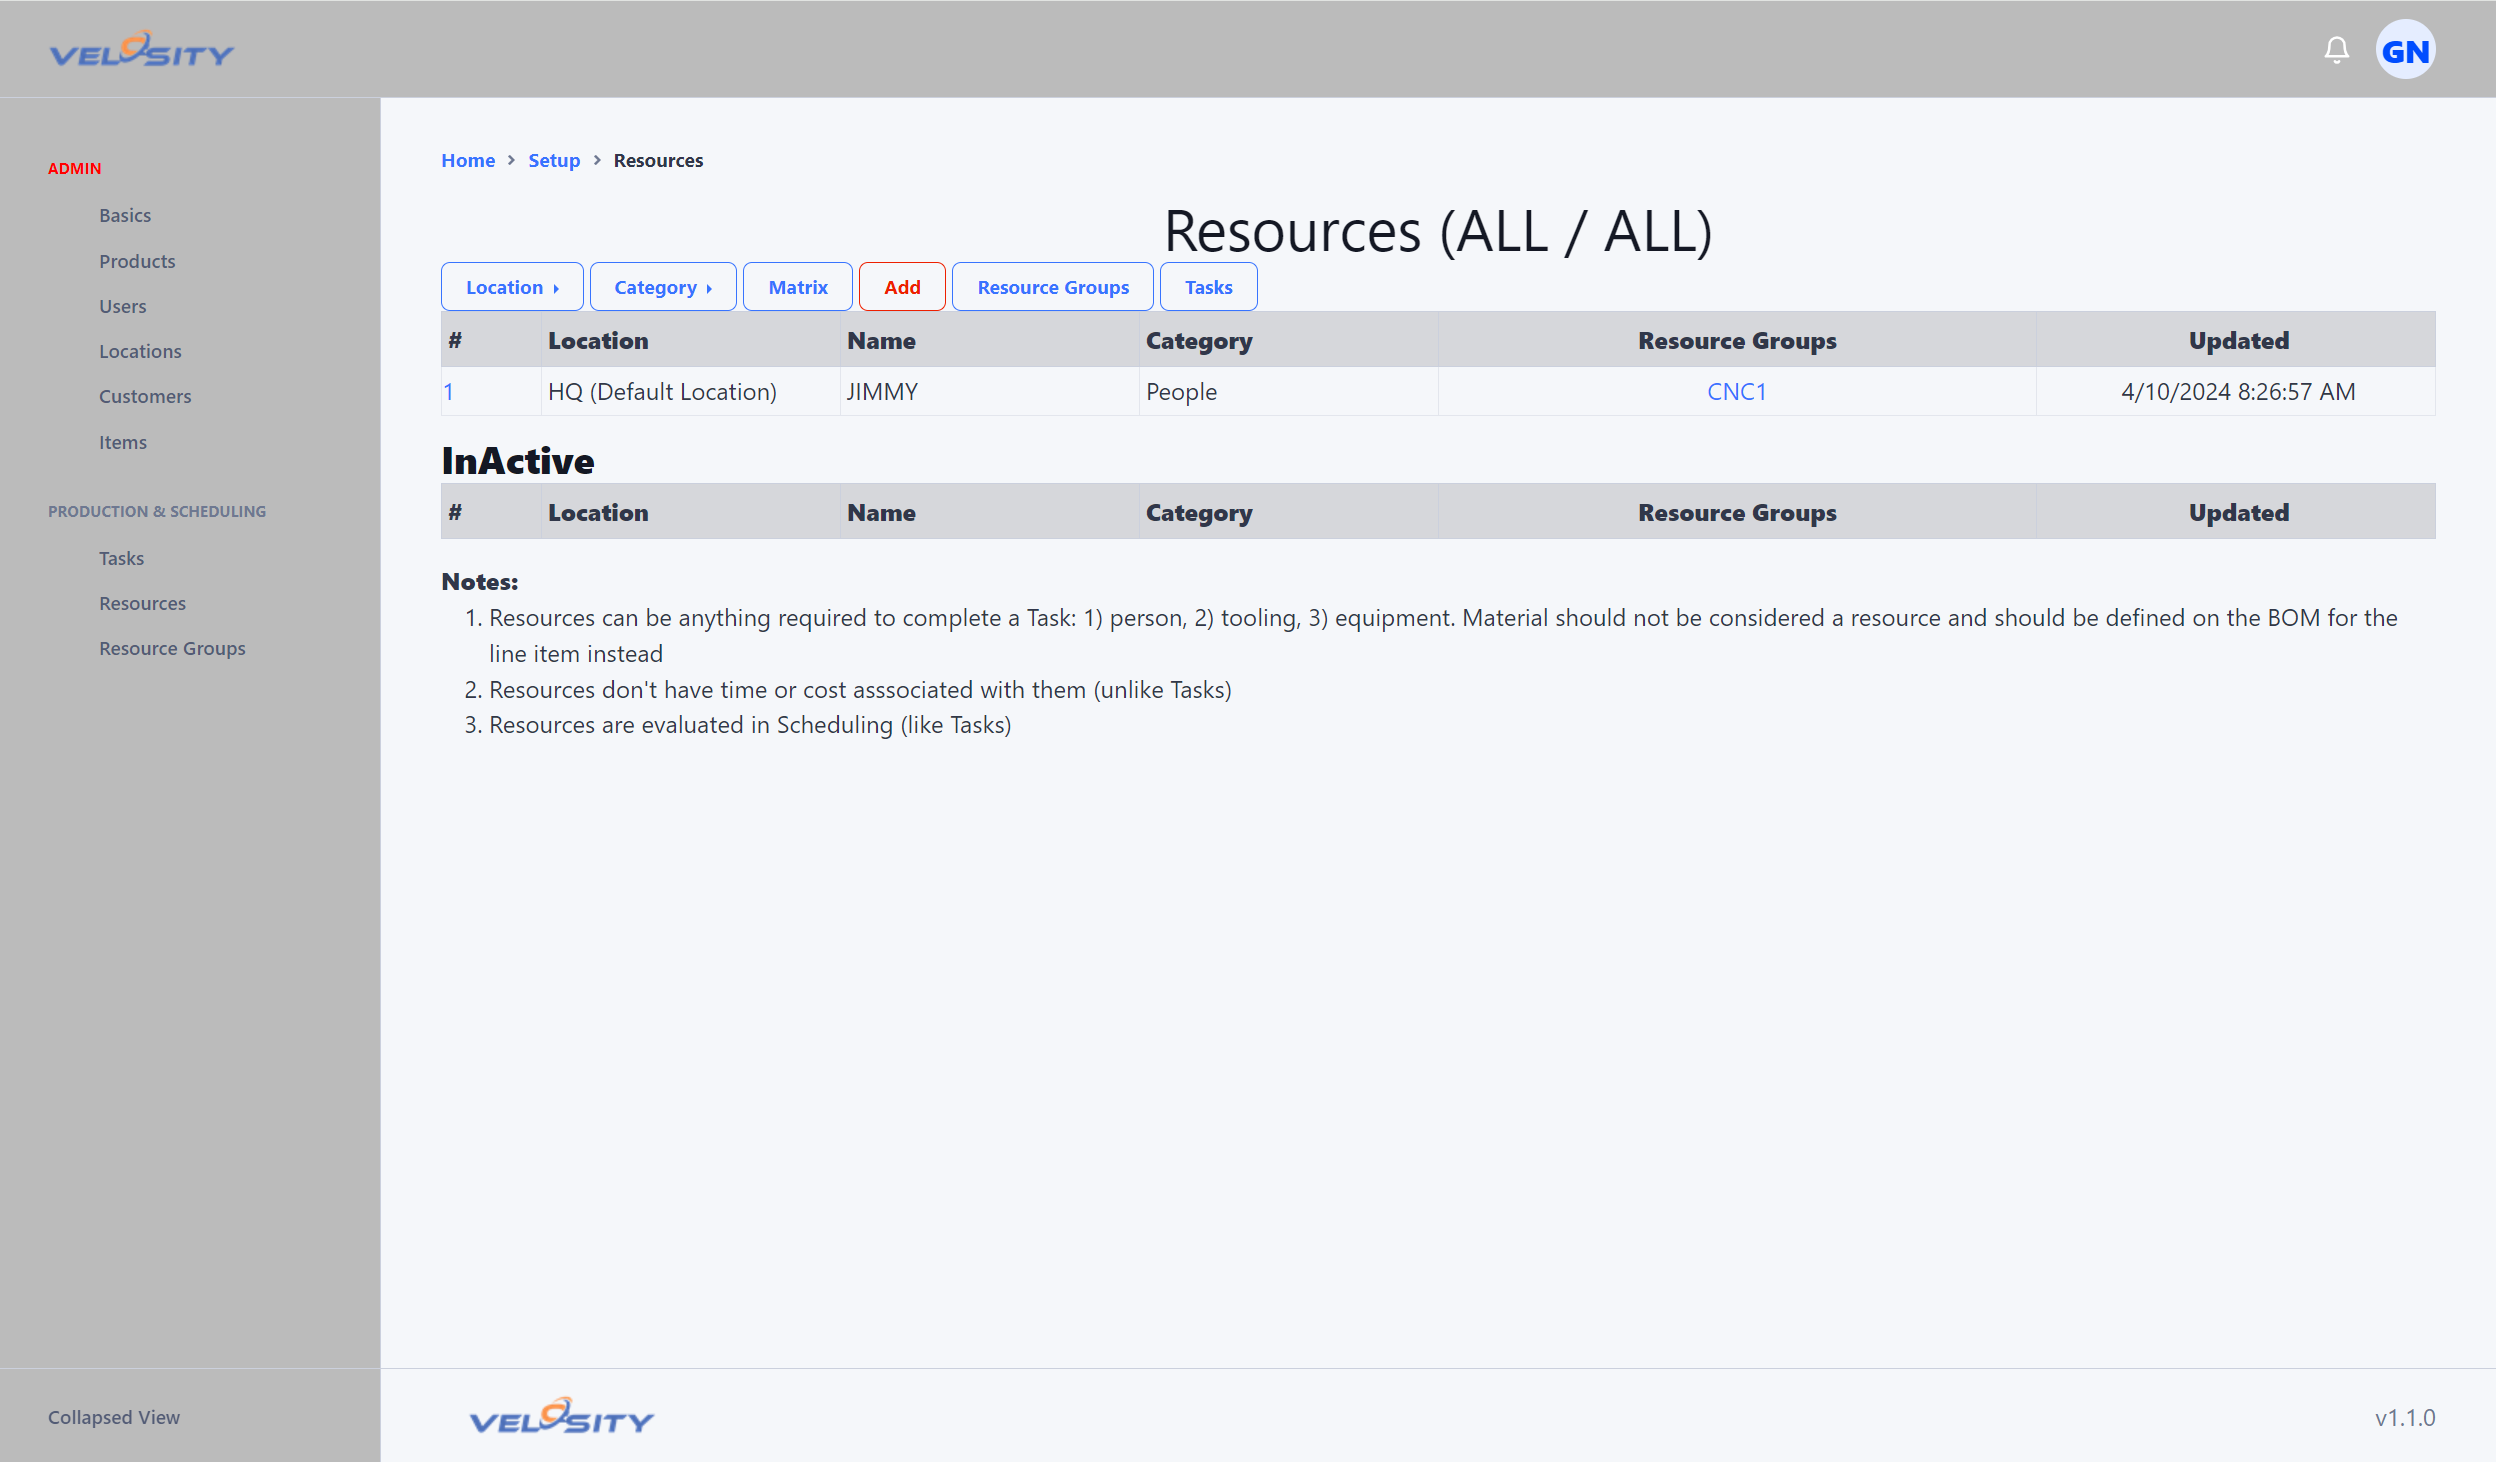The height and width of the screenshot is (1462, 2496).
Task: Open Items in the sidebar
Action: [123, 442]
